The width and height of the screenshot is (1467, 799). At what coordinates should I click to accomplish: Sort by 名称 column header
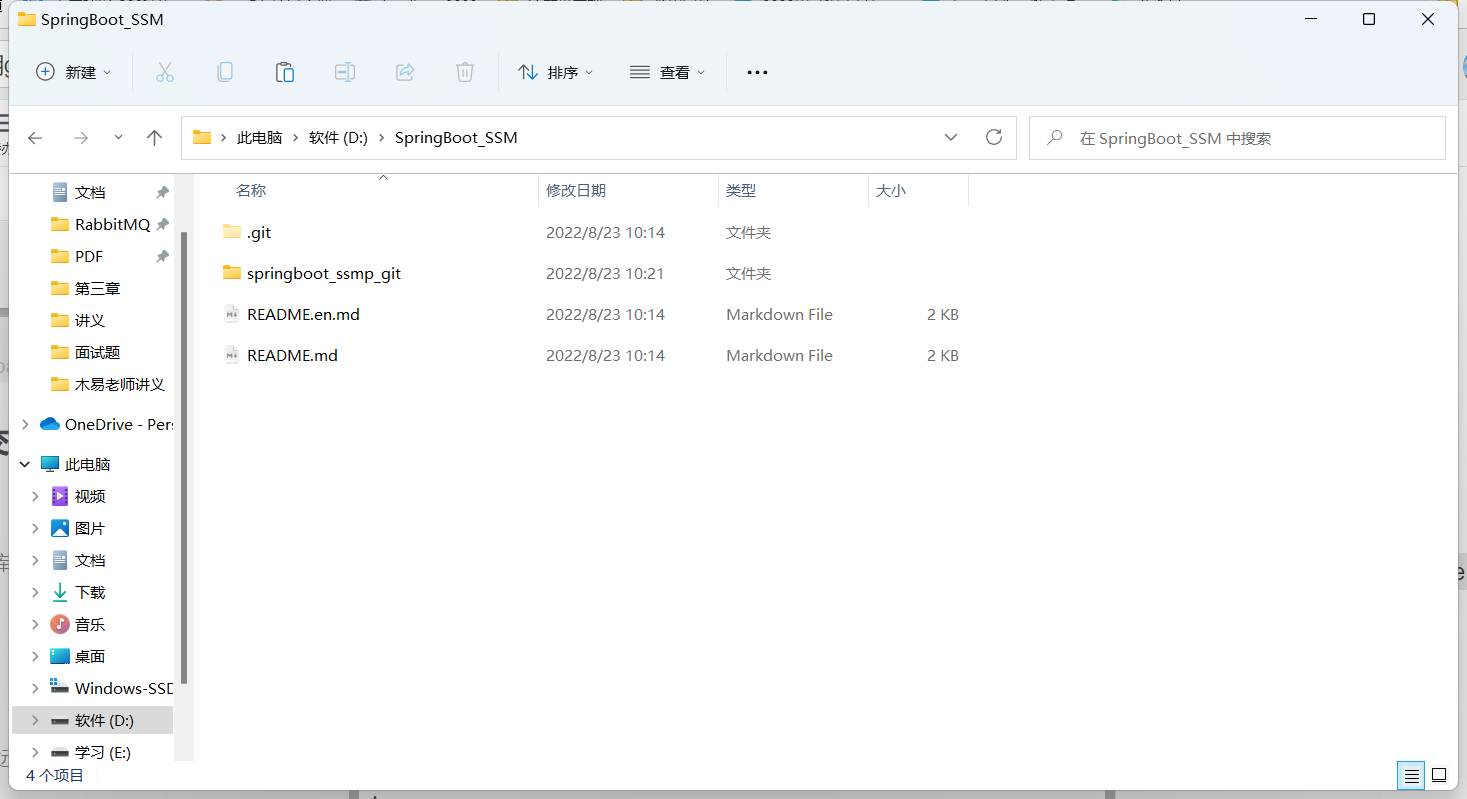coord(251,190)
